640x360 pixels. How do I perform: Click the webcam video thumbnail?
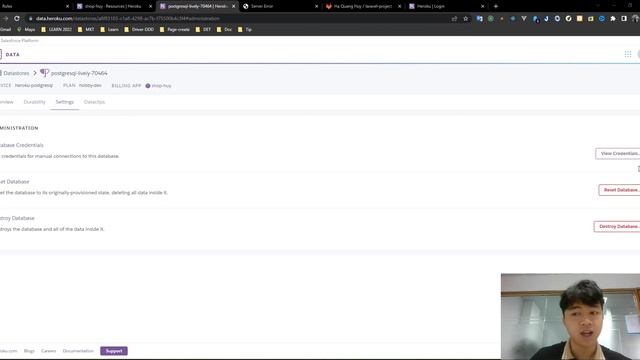(x=570, y=316)
